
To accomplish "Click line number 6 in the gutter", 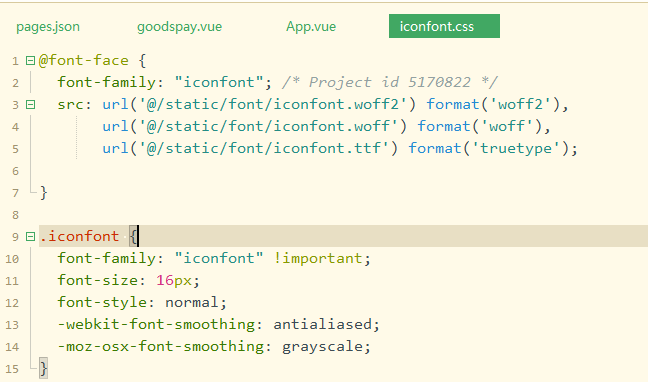I will tap(15, 171).
